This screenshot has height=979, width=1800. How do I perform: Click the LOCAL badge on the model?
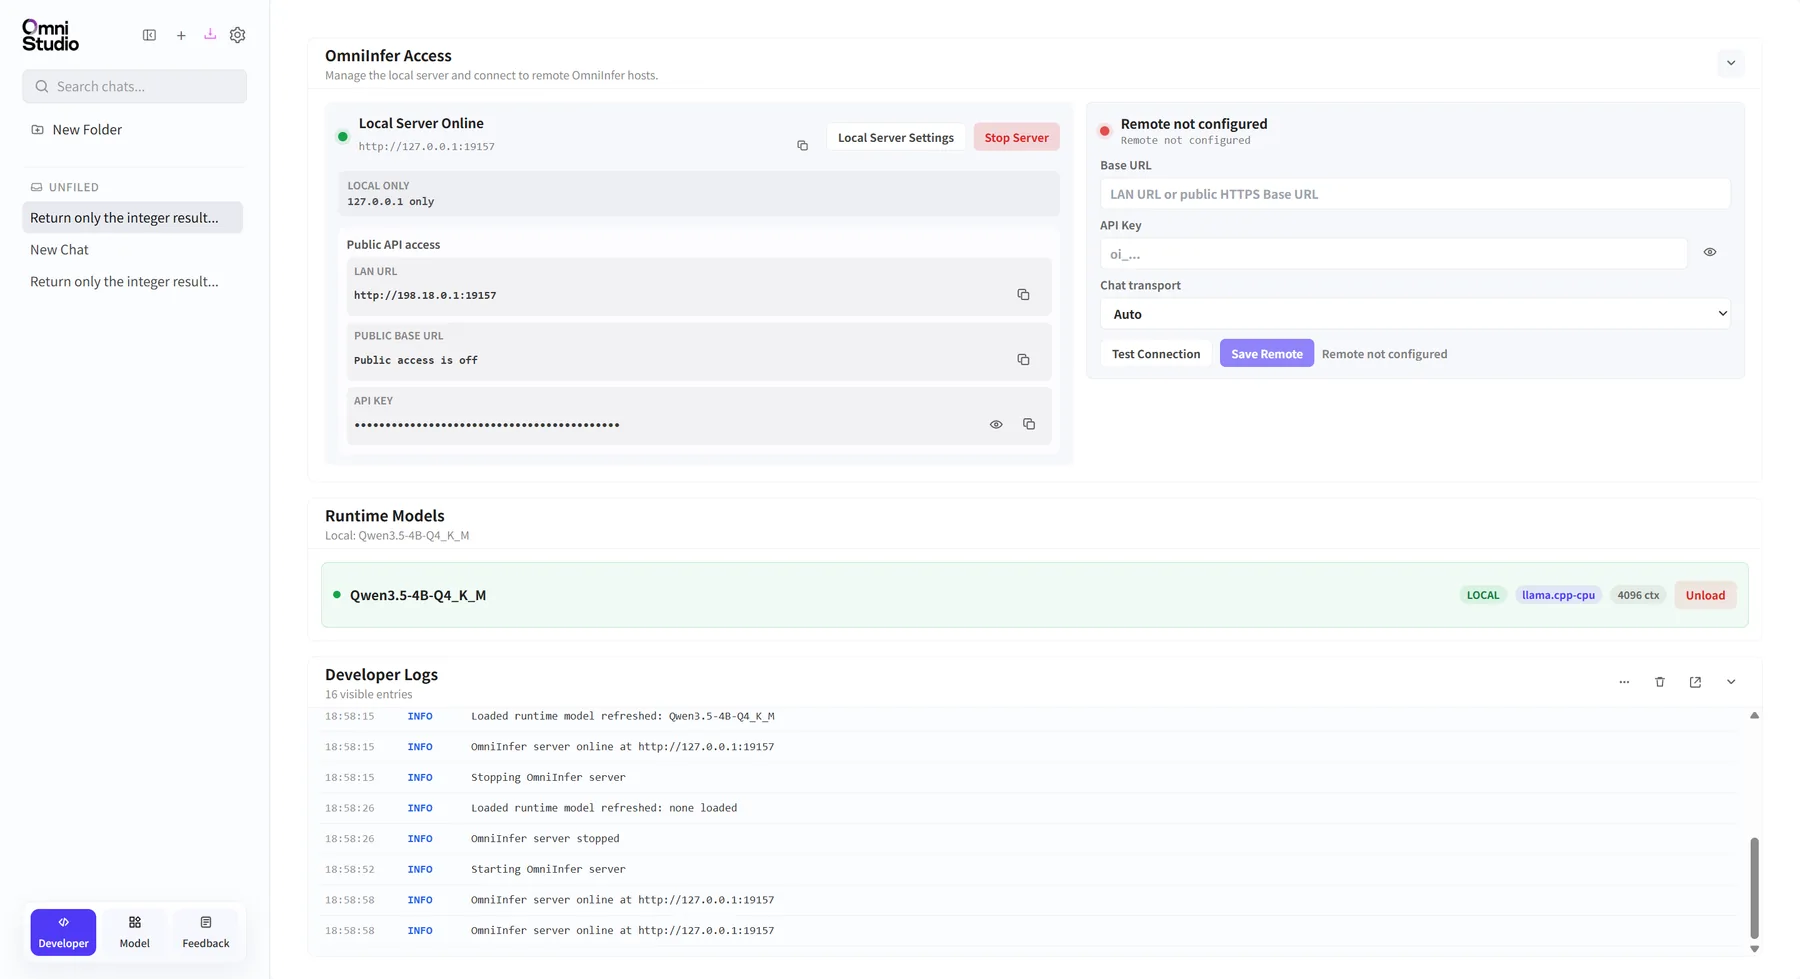click(x=1483, y=595)
